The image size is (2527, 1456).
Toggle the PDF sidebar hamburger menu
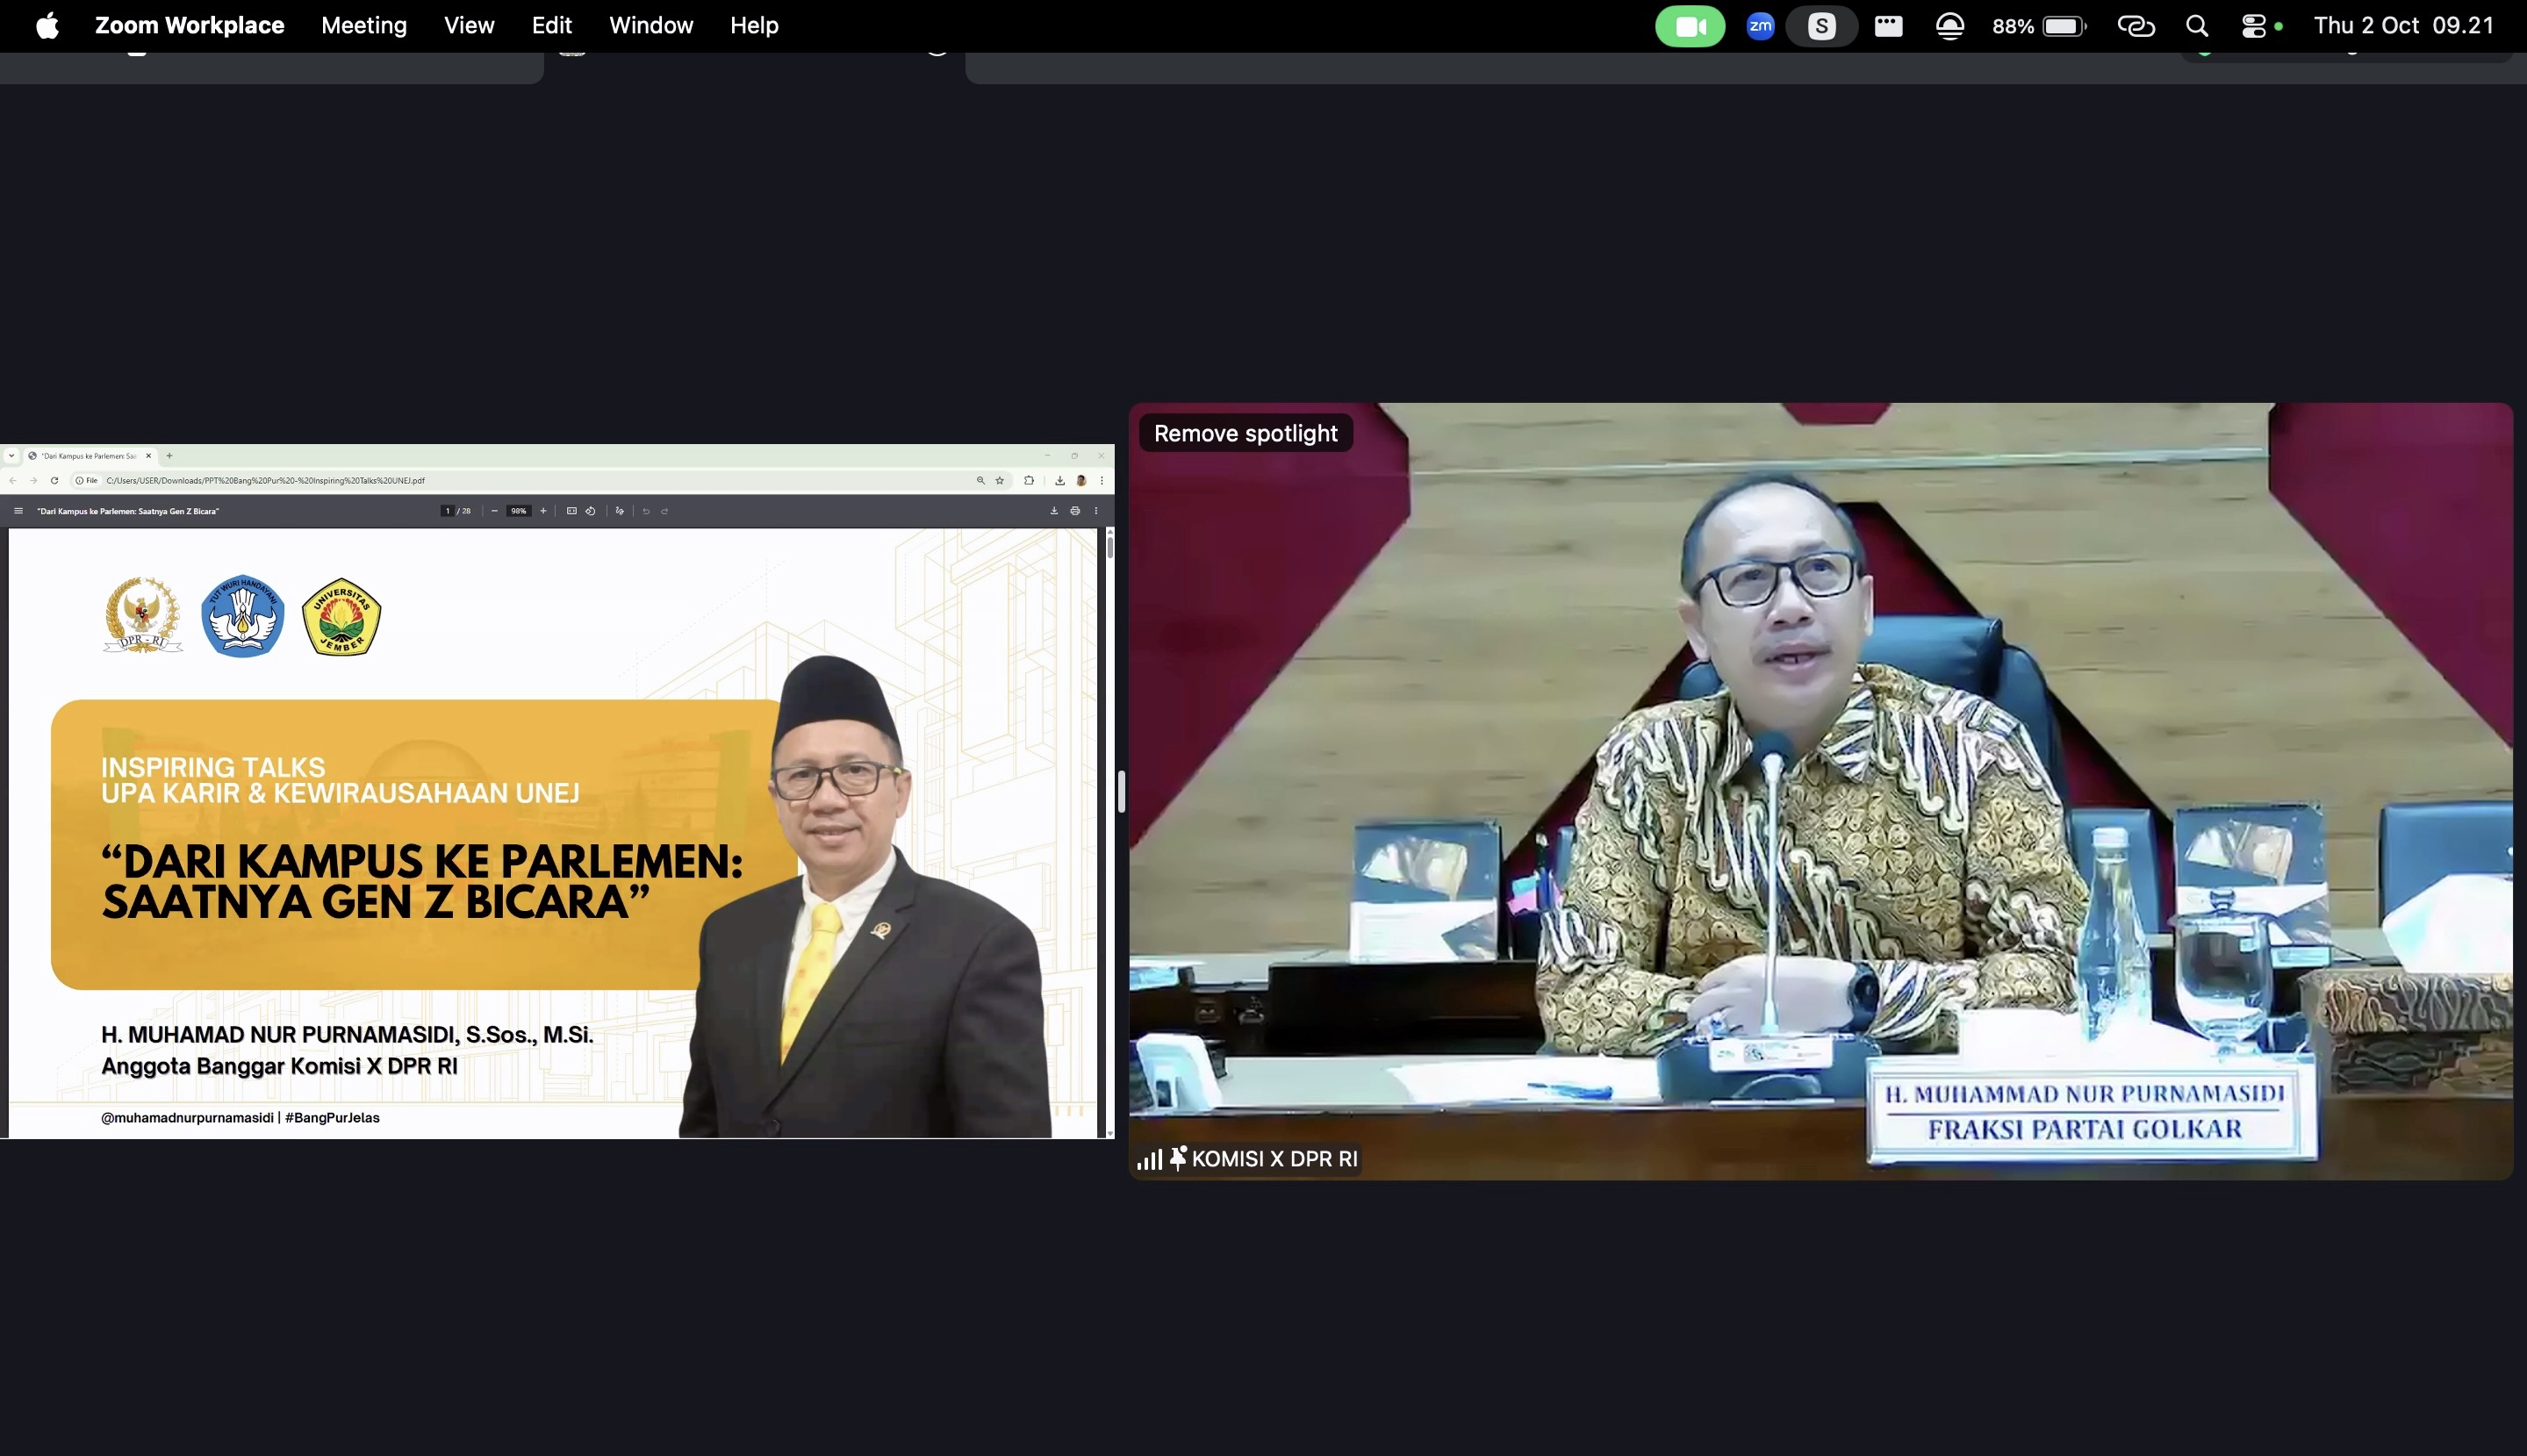(x=18, y=511)
